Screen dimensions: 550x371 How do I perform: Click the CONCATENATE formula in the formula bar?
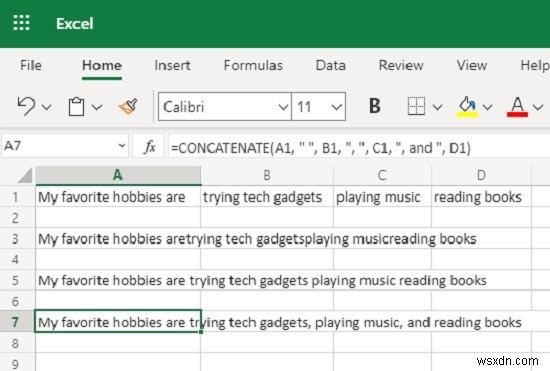[321, 148]
